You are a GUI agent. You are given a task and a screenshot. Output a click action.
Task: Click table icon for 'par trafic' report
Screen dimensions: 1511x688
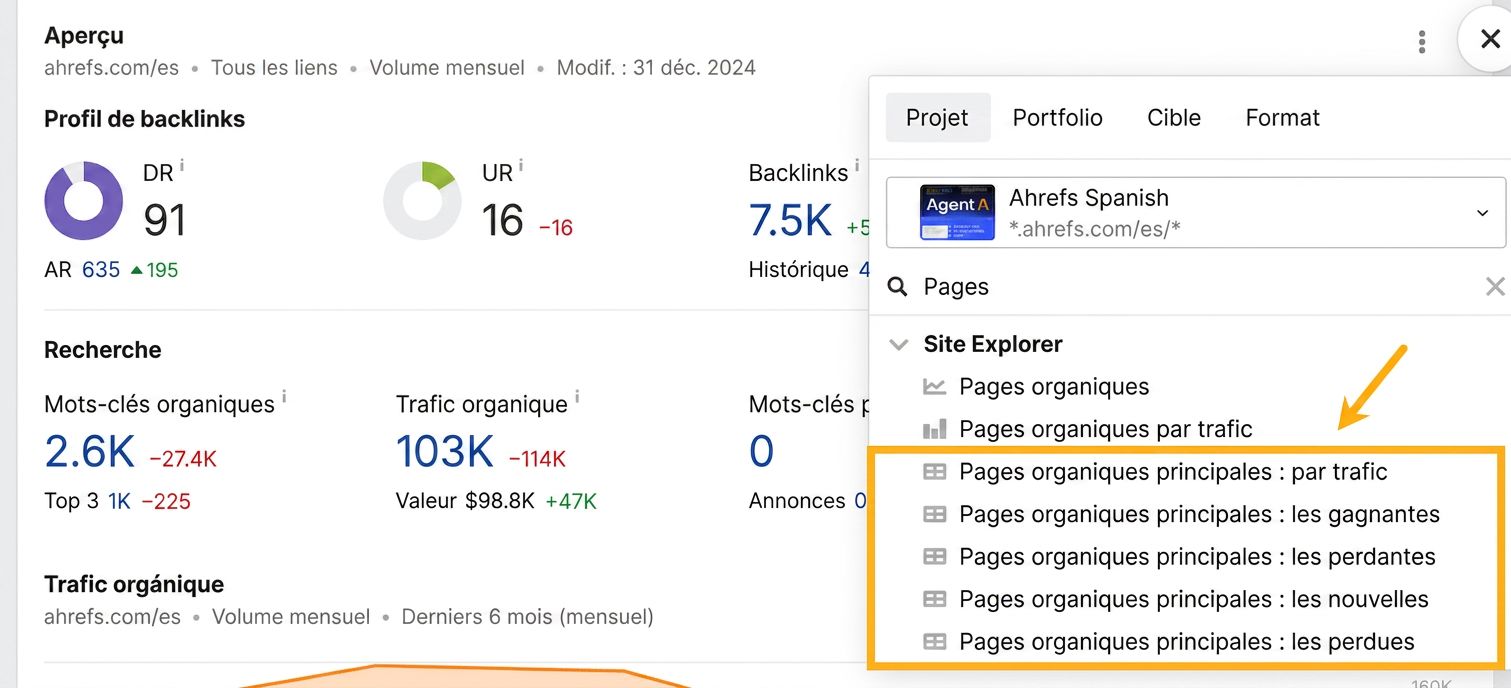934,472
